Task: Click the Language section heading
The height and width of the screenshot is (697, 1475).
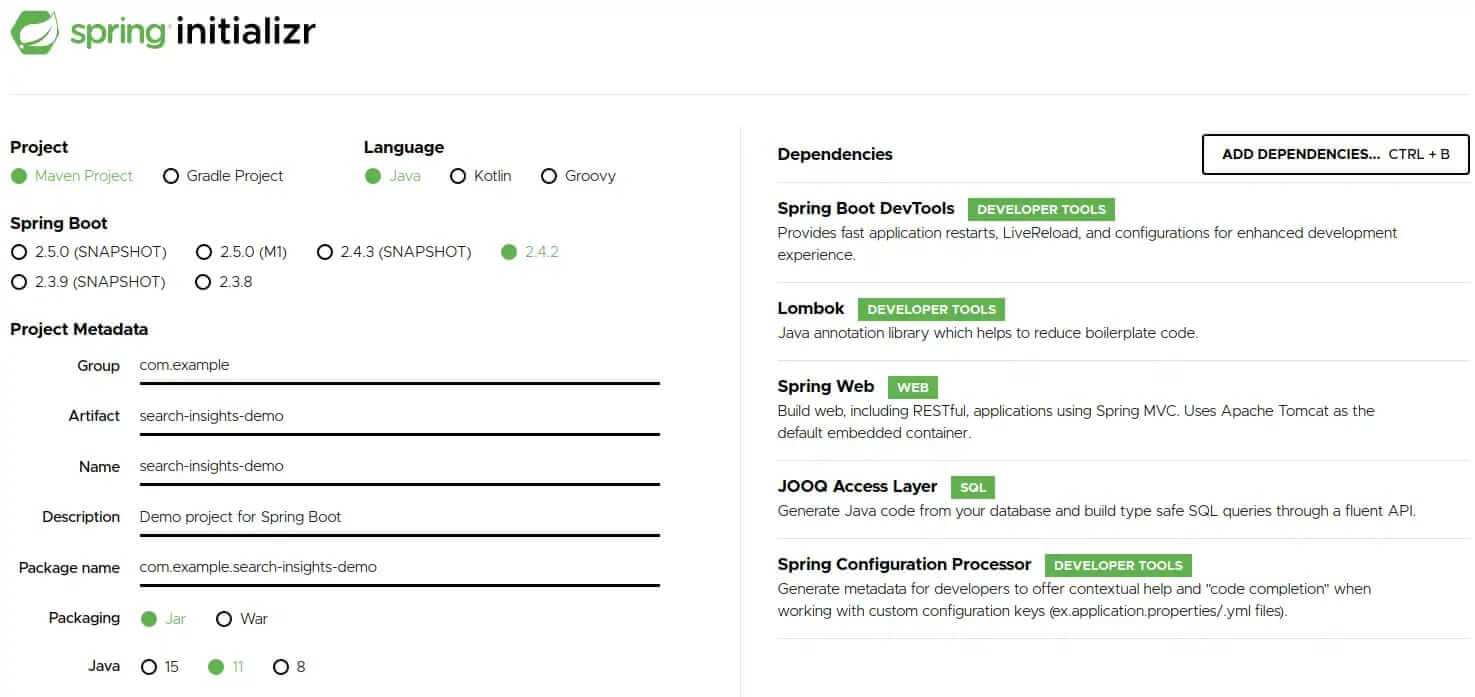Action: pos(404,147)
